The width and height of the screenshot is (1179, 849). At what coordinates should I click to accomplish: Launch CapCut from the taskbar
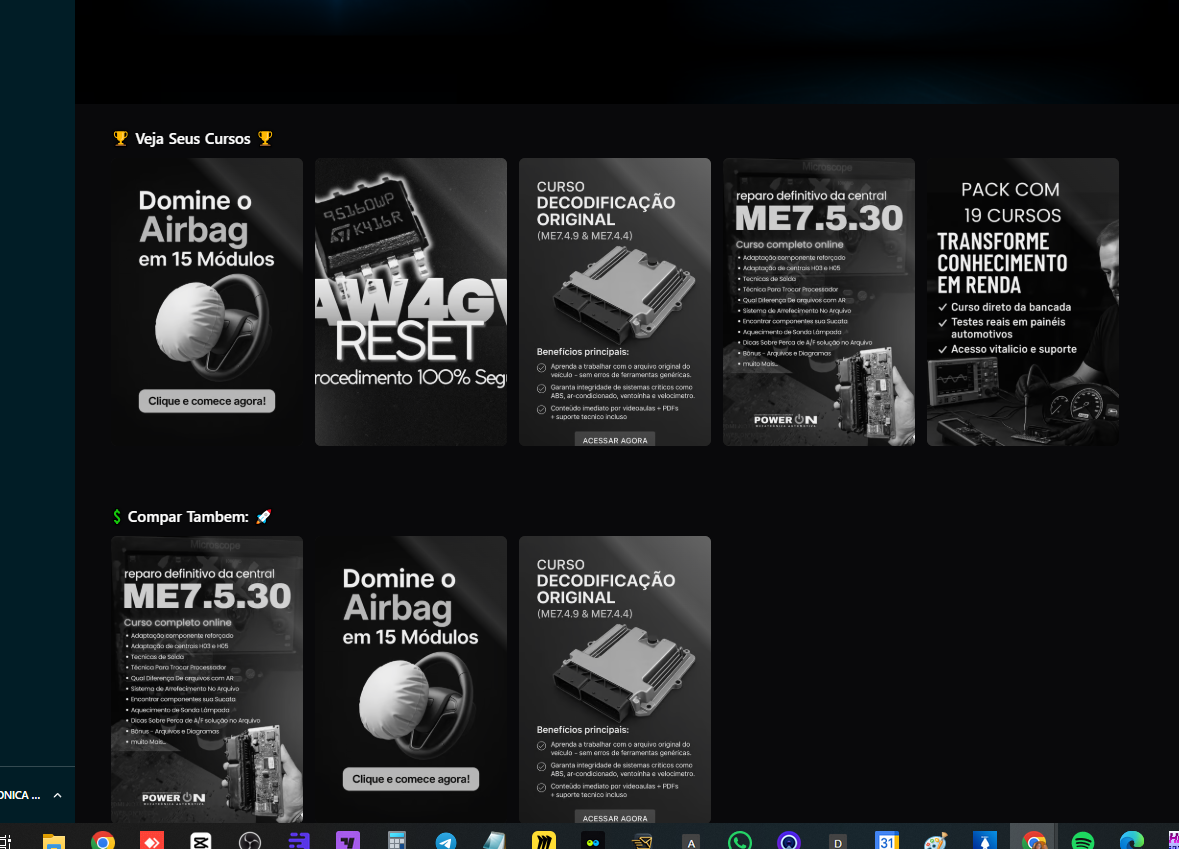[200, 841]
